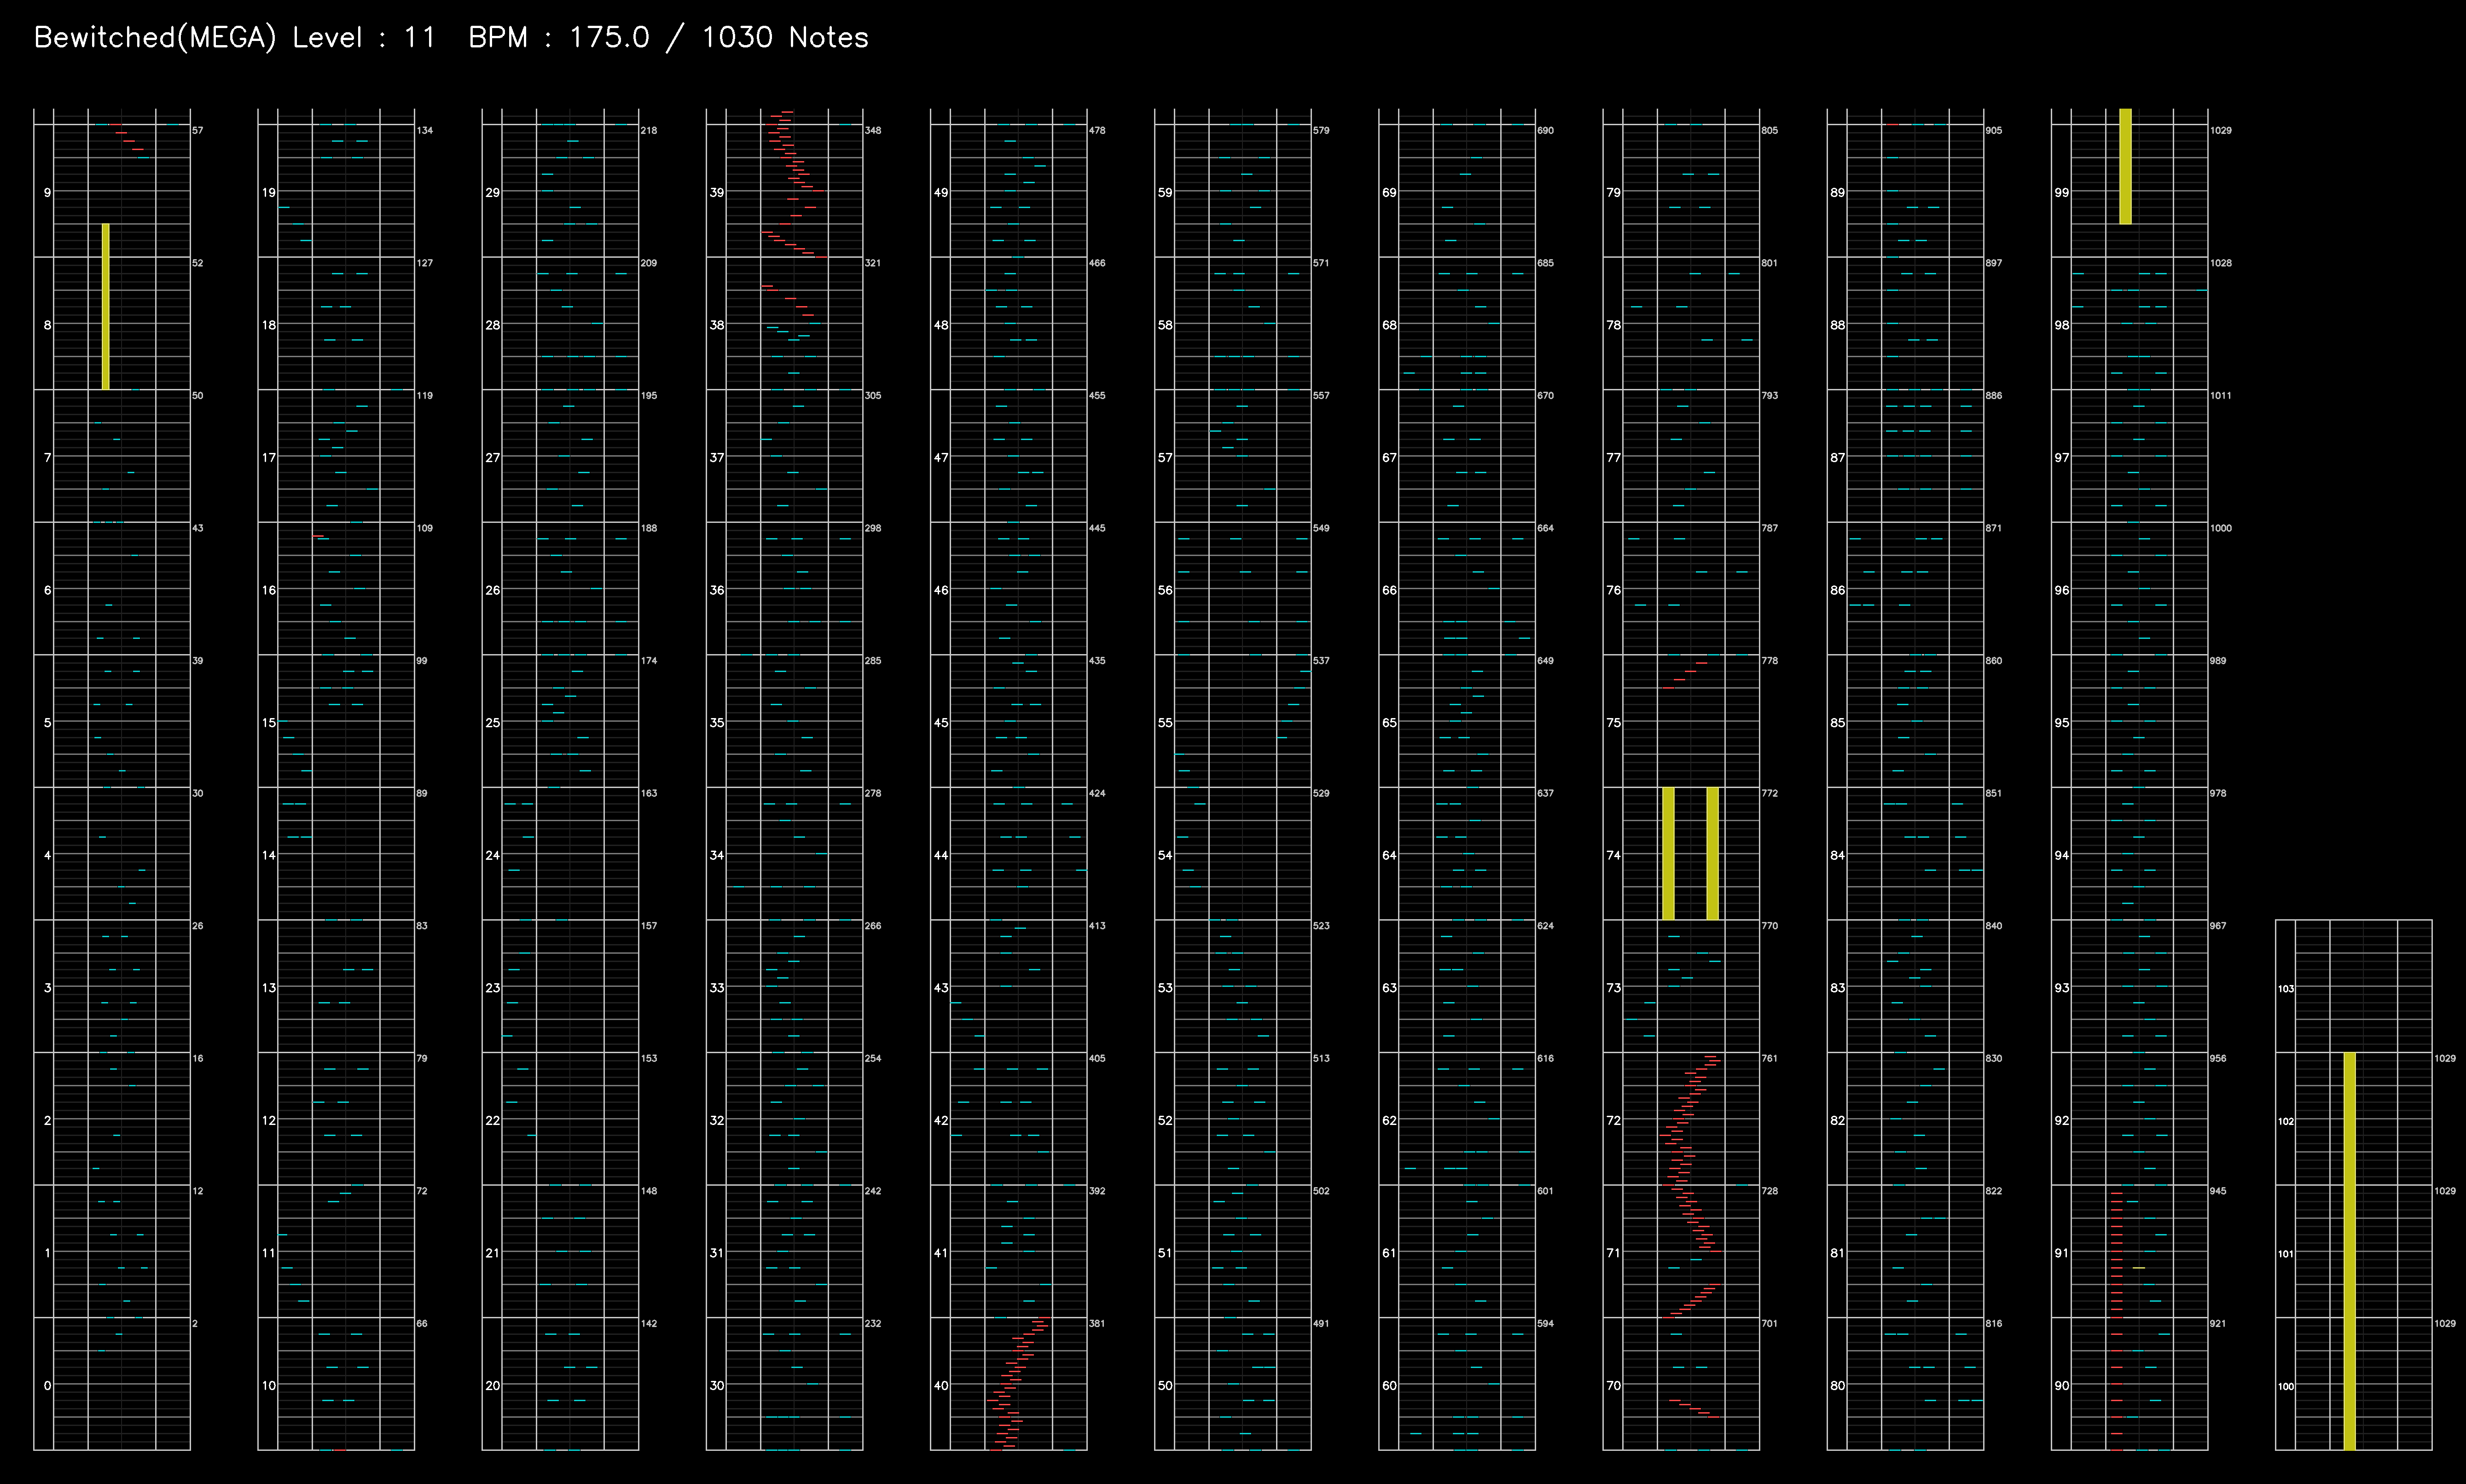
Task: Click the note count 1000
Action: 2221,528
